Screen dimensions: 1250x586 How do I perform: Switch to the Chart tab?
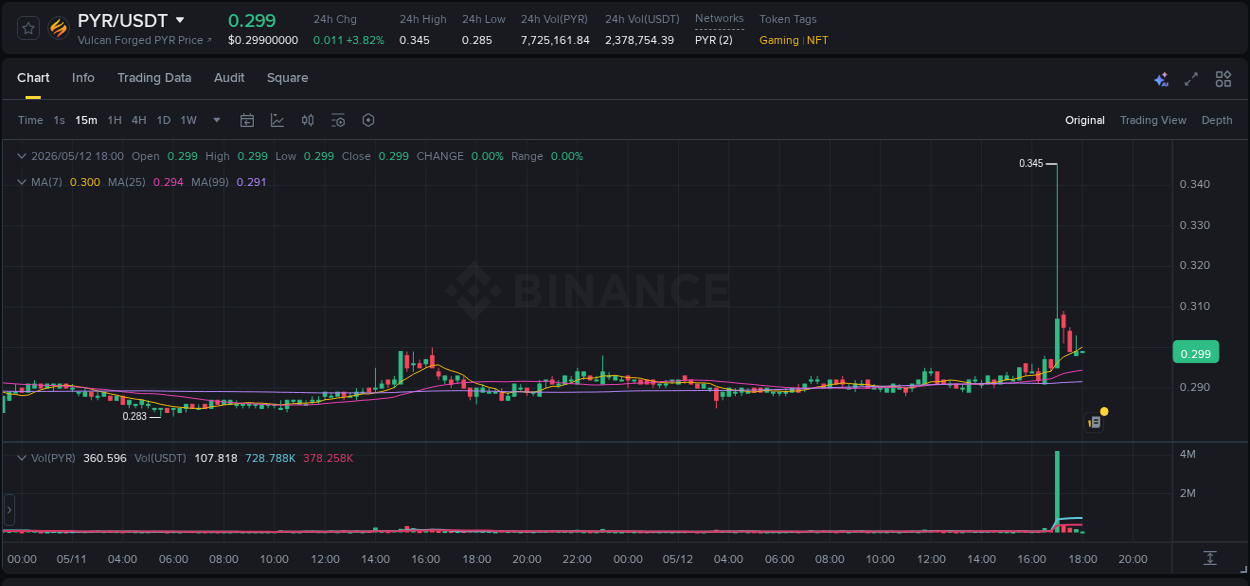33,78
